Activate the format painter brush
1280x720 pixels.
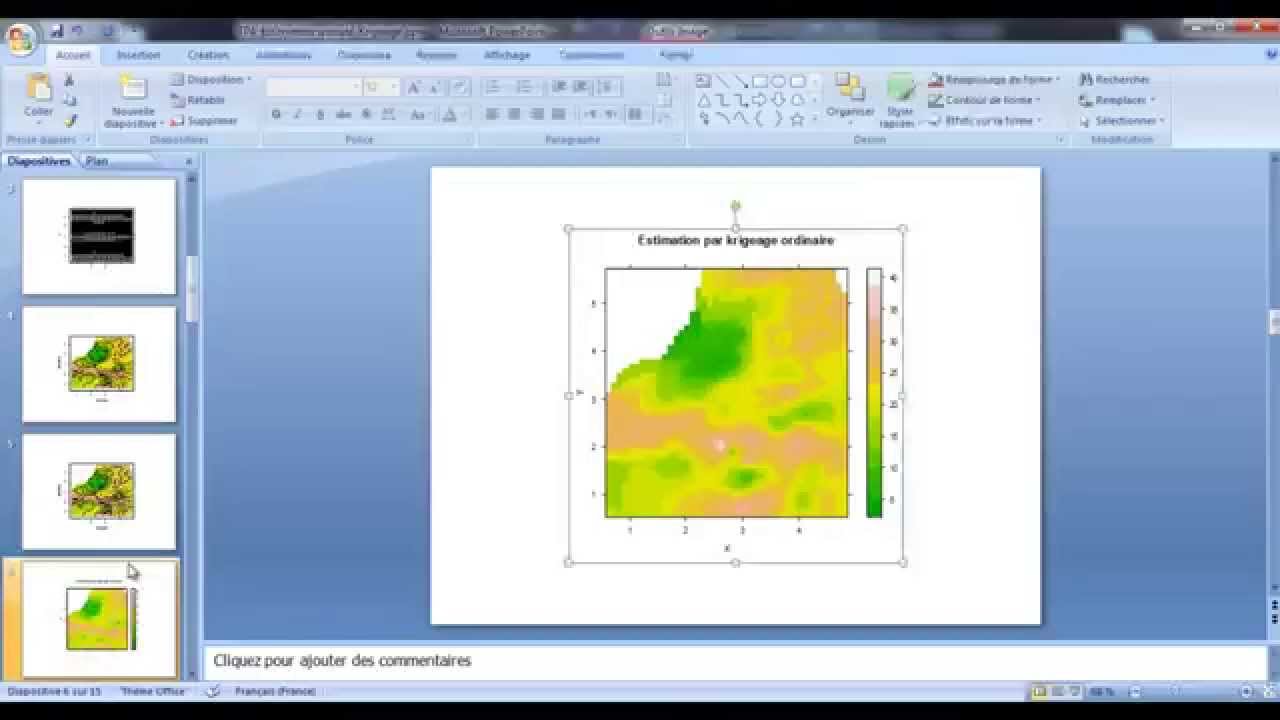(69, 120)
